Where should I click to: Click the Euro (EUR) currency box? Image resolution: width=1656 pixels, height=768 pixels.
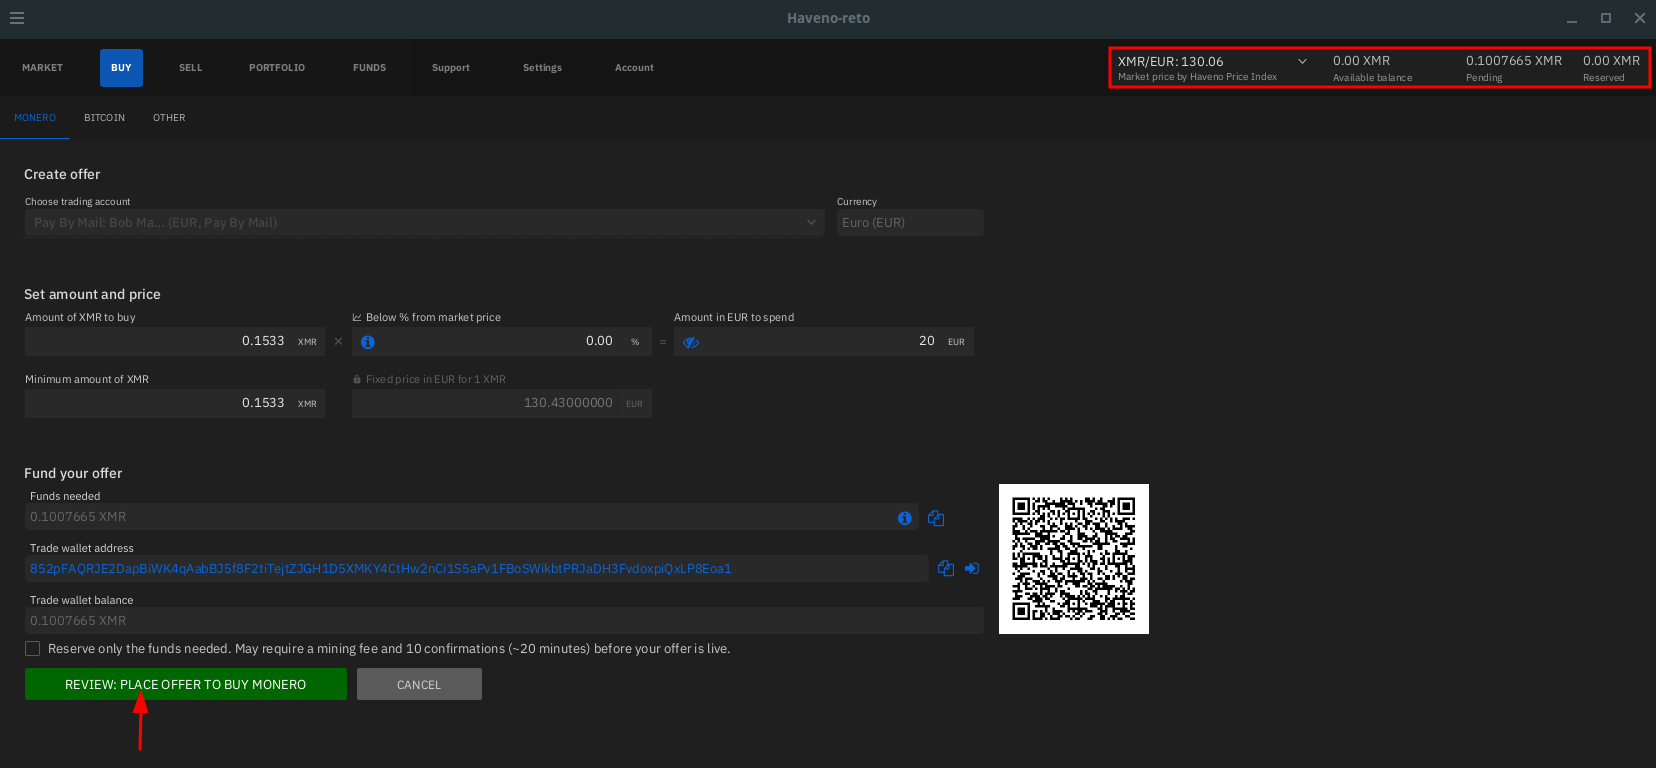(909, 223)
